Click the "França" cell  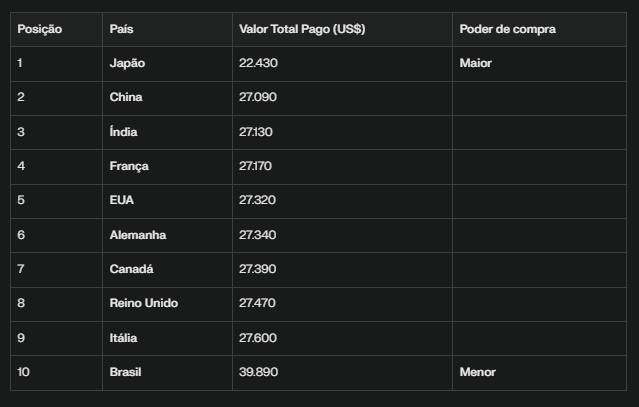[x=129, y=166]
